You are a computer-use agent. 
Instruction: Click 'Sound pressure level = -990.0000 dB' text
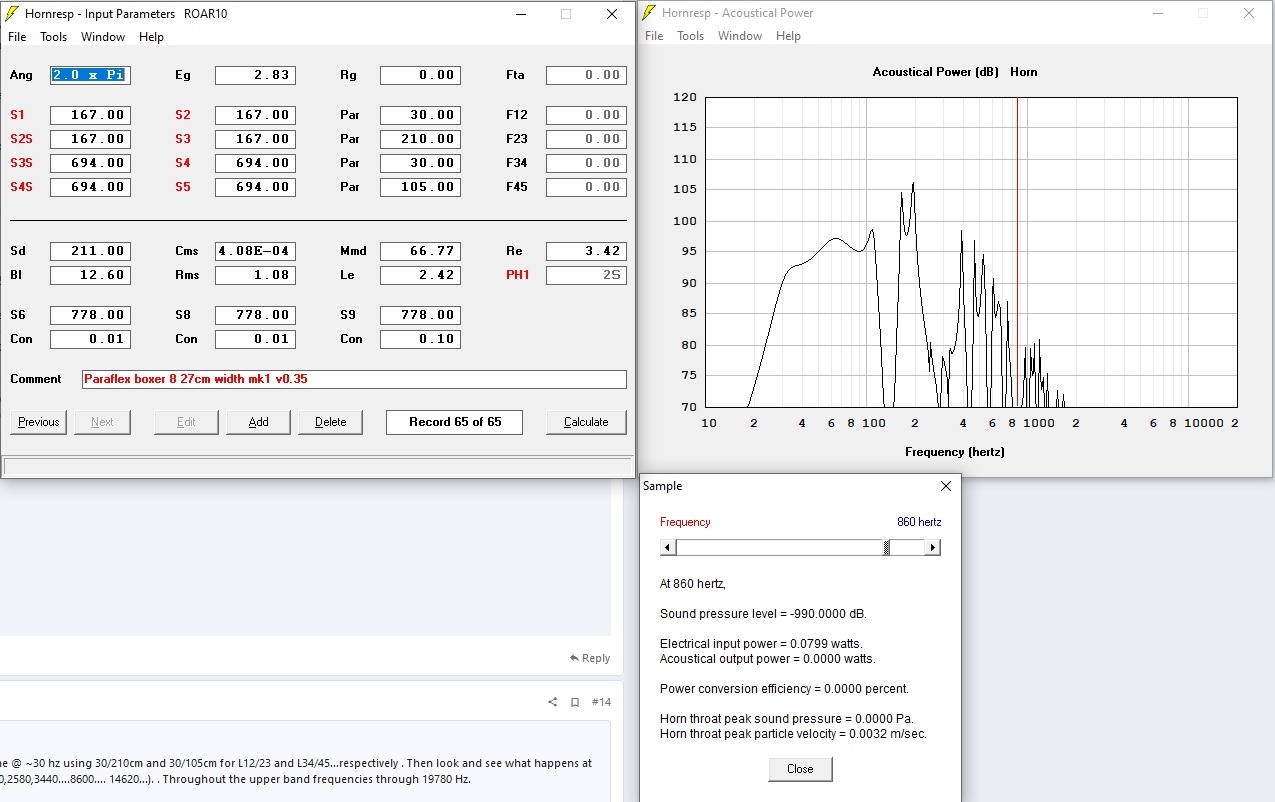pos(762,614)
